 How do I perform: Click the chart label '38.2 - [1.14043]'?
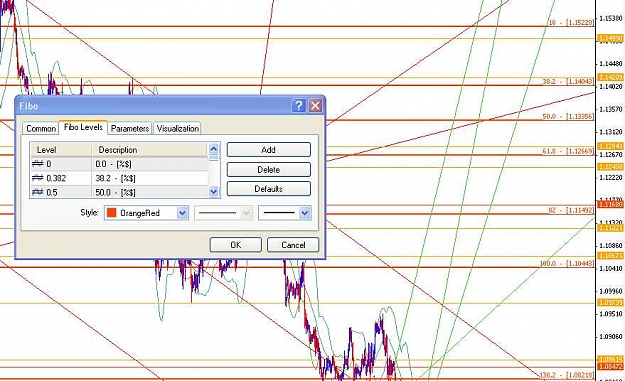pyautogui.click(x=568, y=81)
